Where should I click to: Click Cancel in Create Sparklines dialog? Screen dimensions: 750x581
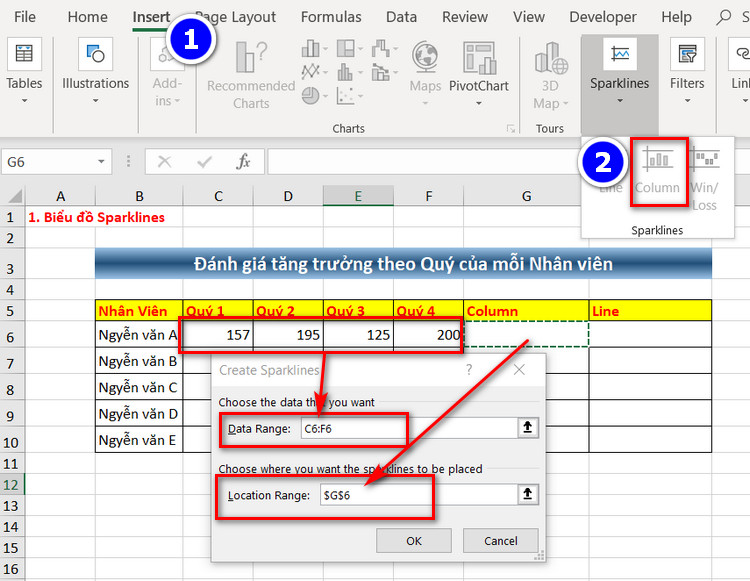coord(500,540)
